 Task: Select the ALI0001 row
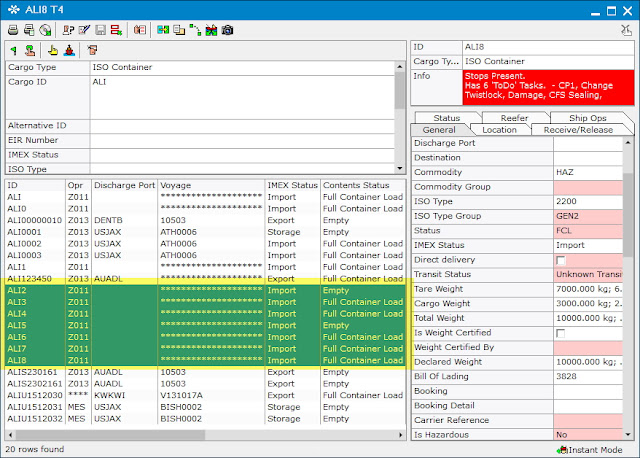205,232
